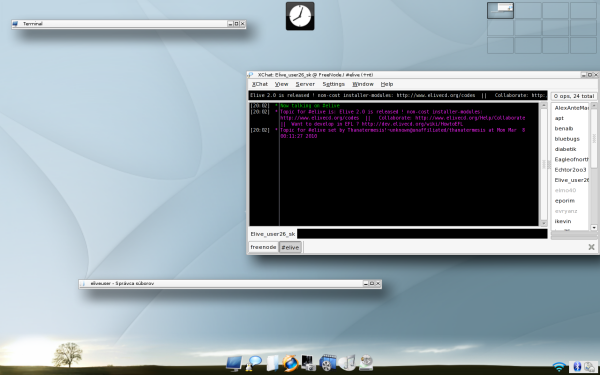Screen dimensions: 600x375
Task: Click the user list scrollbar down arrow
Action: tap(594, 228)
